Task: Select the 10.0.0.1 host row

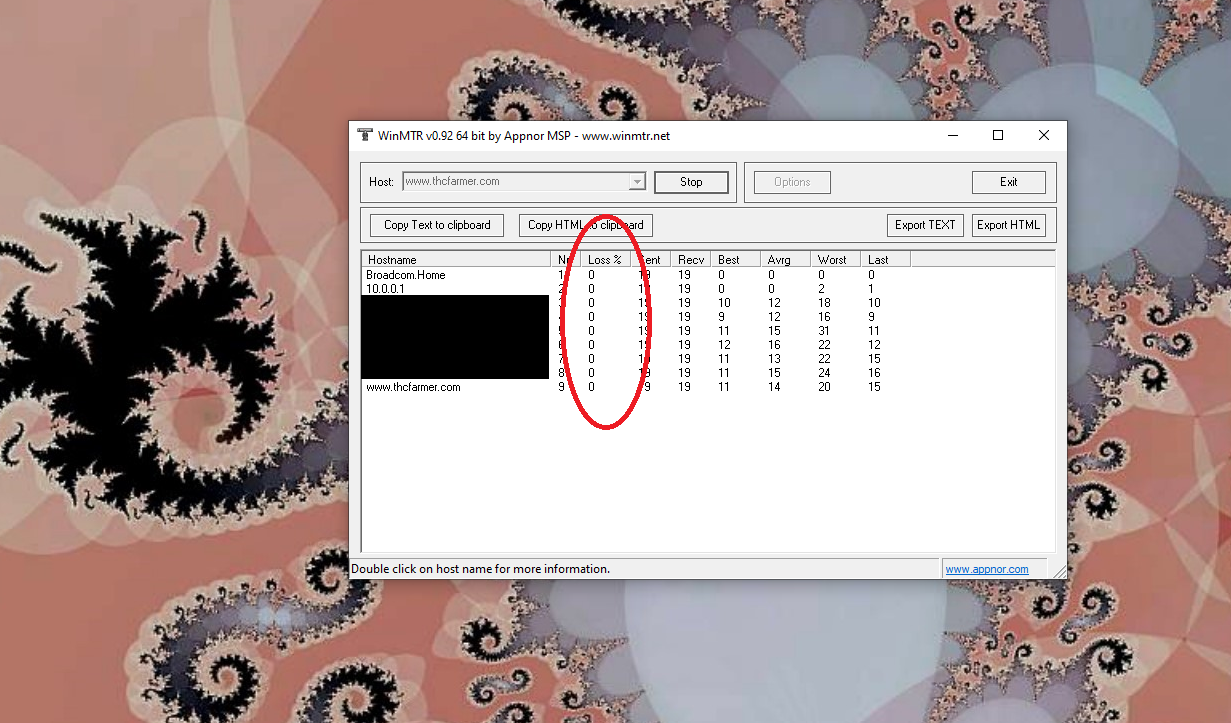Action: coord(384,289)
